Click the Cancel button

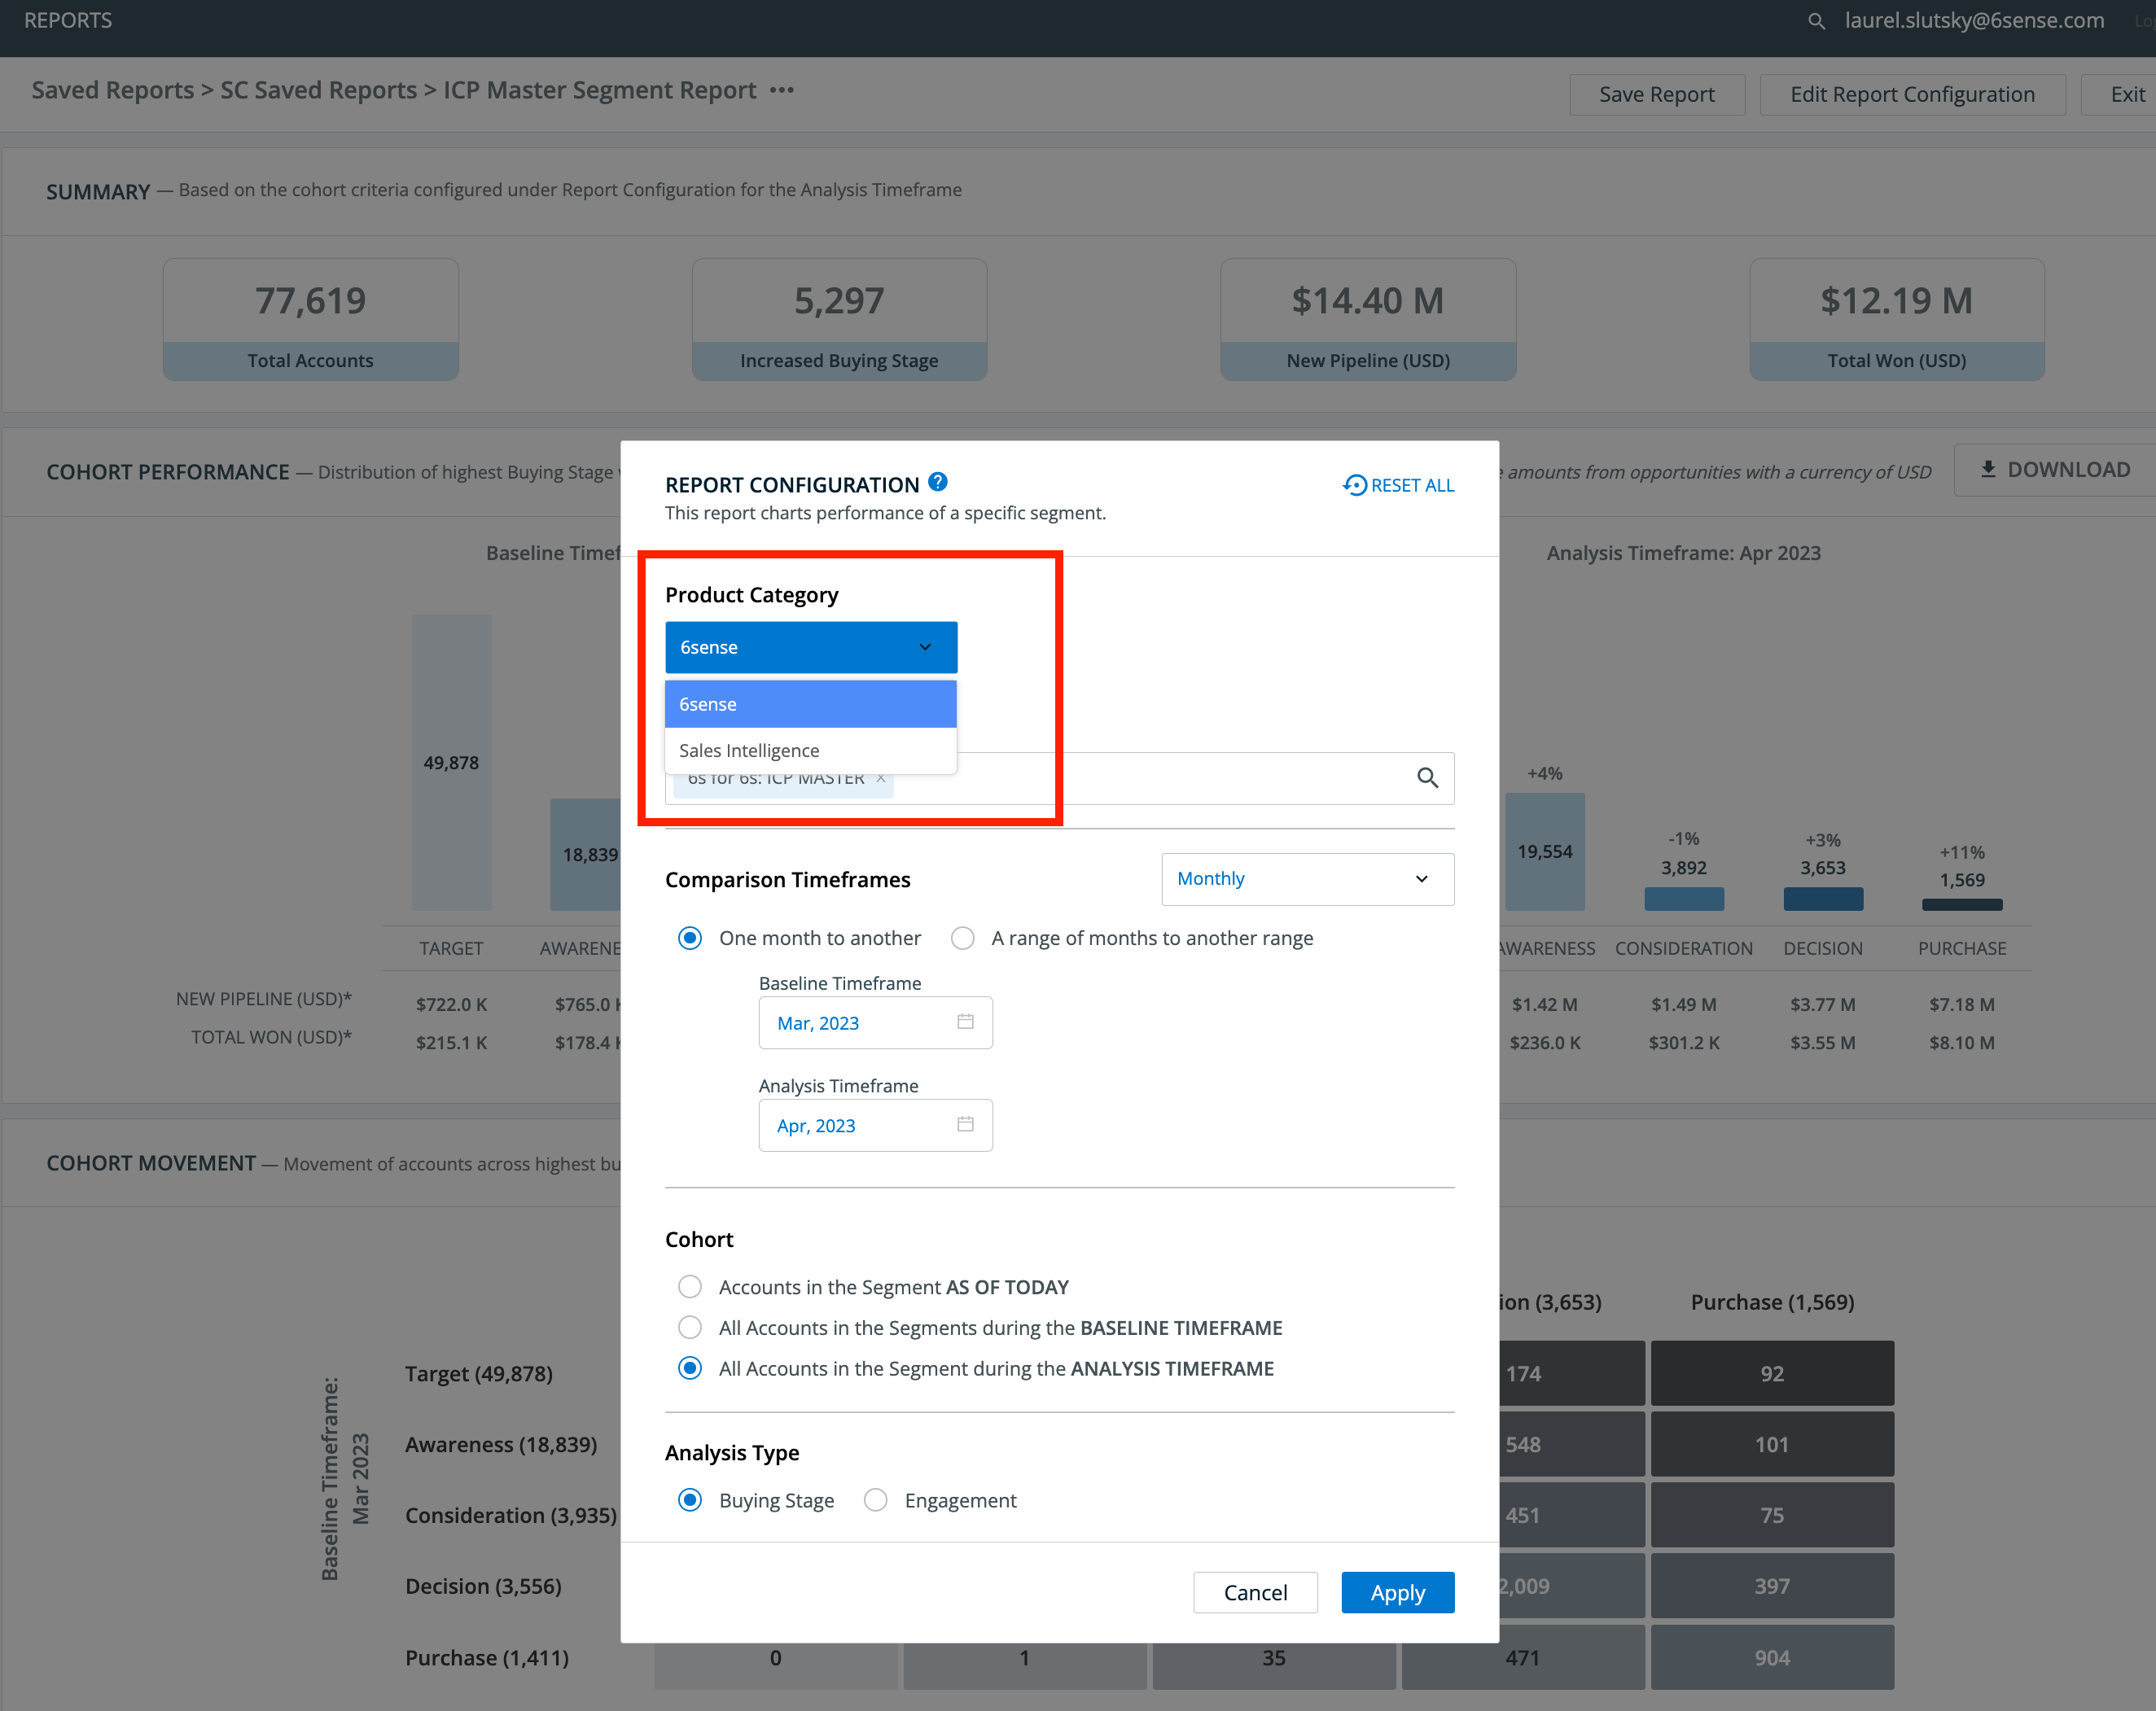(x=1255, y=1592)
